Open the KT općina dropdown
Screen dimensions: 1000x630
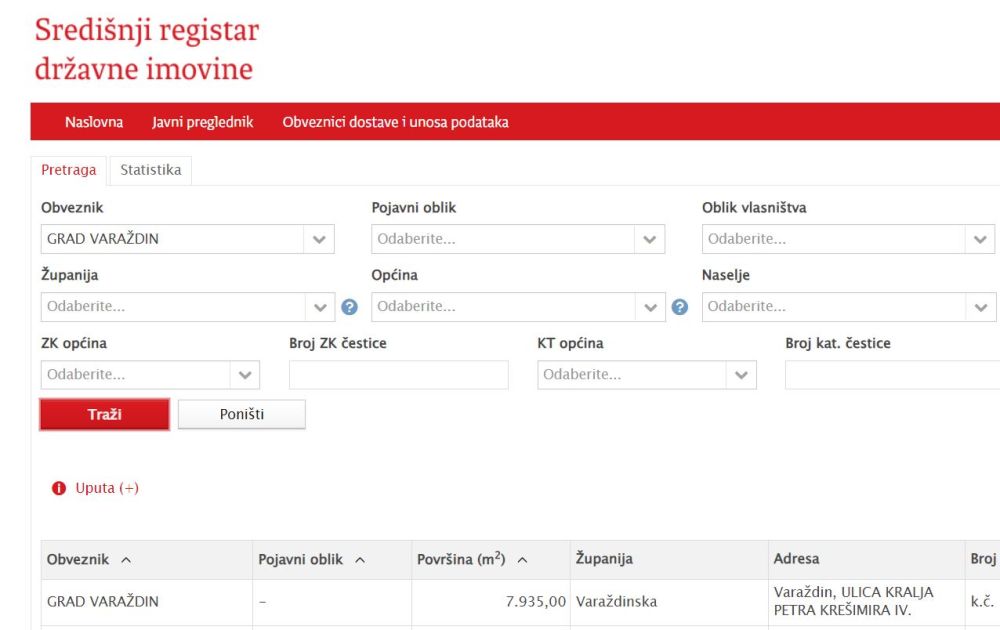click(x=741, y=375)
